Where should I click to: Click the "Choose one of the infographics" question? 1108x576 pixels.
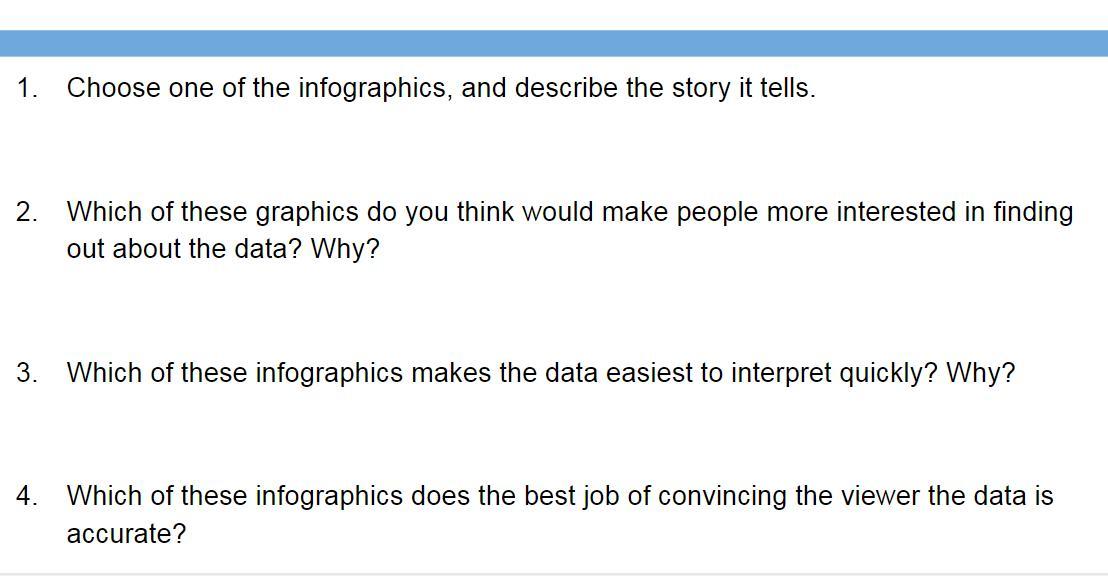pos(440,88)
